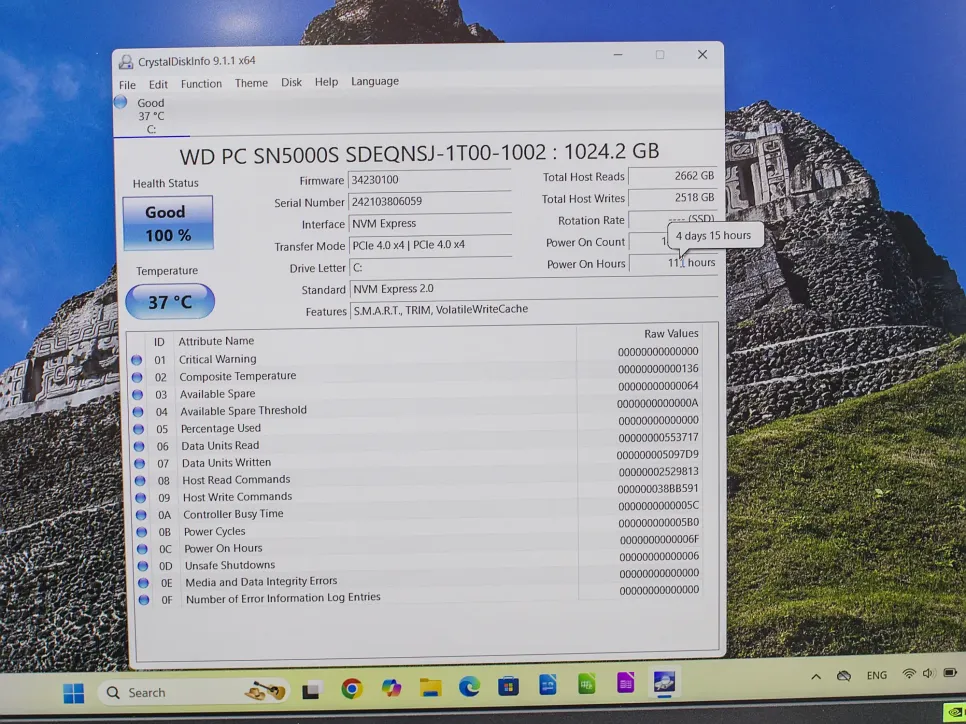Open the Theme menu
Image resolution: width=966 pixels, height=724 pixels.
point(251,83)
